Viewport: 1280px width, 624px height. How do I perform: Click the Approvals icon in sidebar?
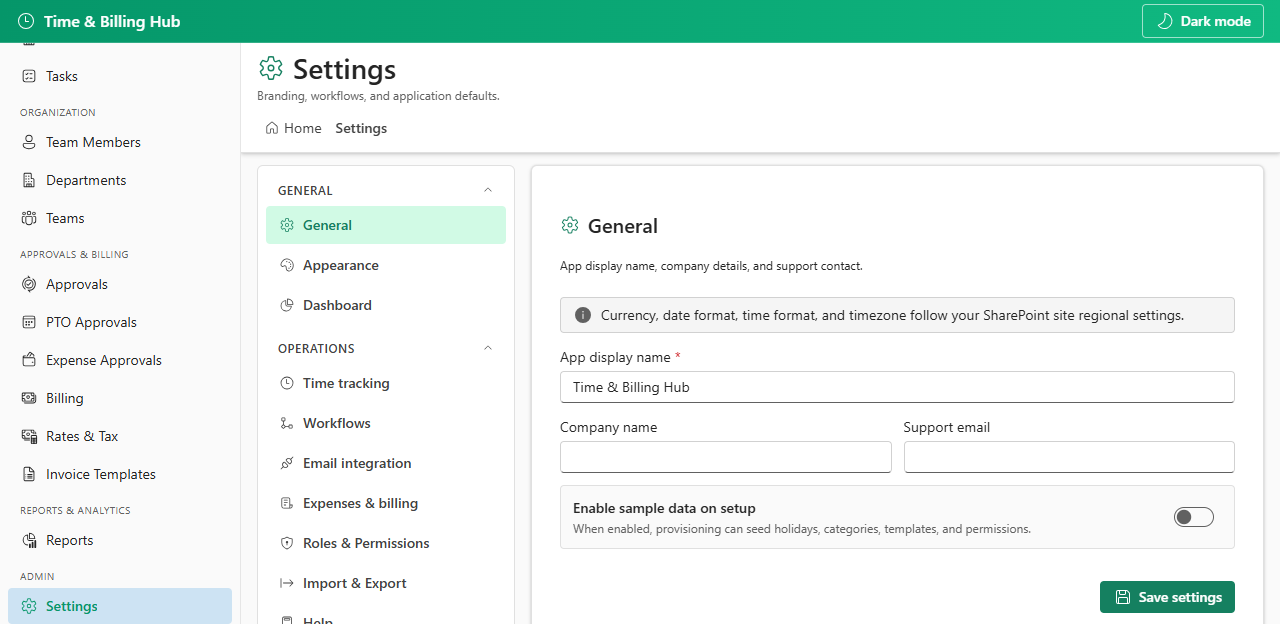click(x=29, y=284)
